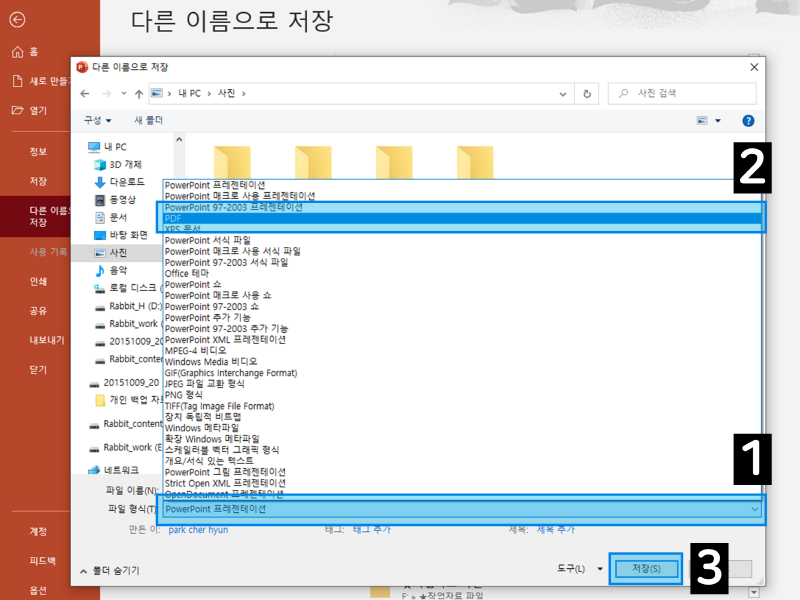Click the 사진 검색 search field
This screenshot has width=800, height=600.
(x=682, y=93)
